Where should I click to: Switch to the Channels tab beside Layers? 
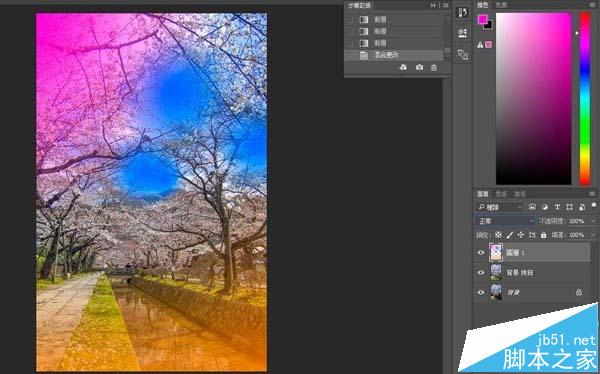[x=501, y=194]
